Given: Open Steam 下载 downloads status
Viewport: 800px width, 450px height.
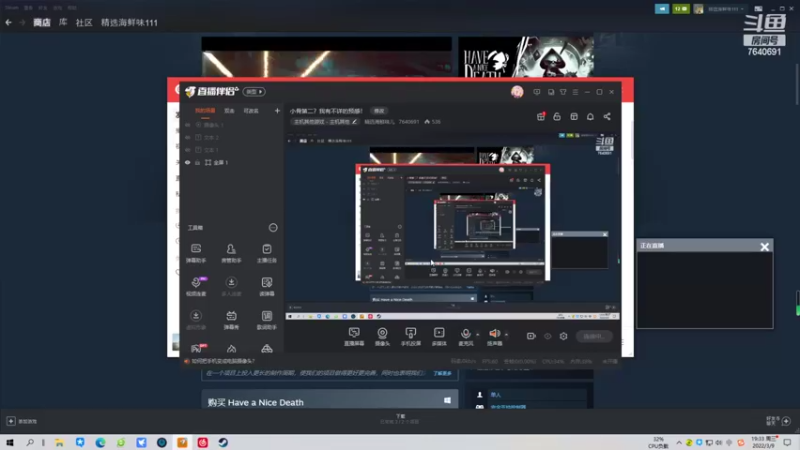Looking at the screenshot, I should [400, 419].
